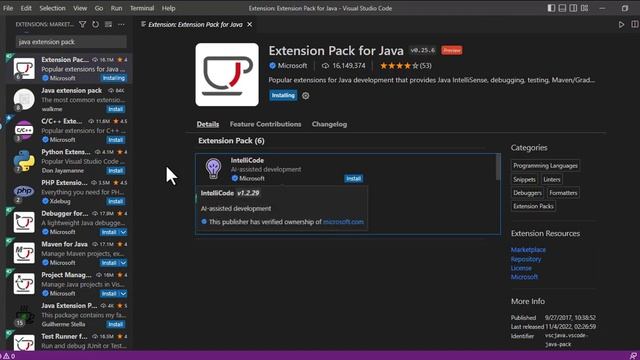Toggle primary side bar layout icon
Viewport: 640px width, 360px height.
point(551,8)
